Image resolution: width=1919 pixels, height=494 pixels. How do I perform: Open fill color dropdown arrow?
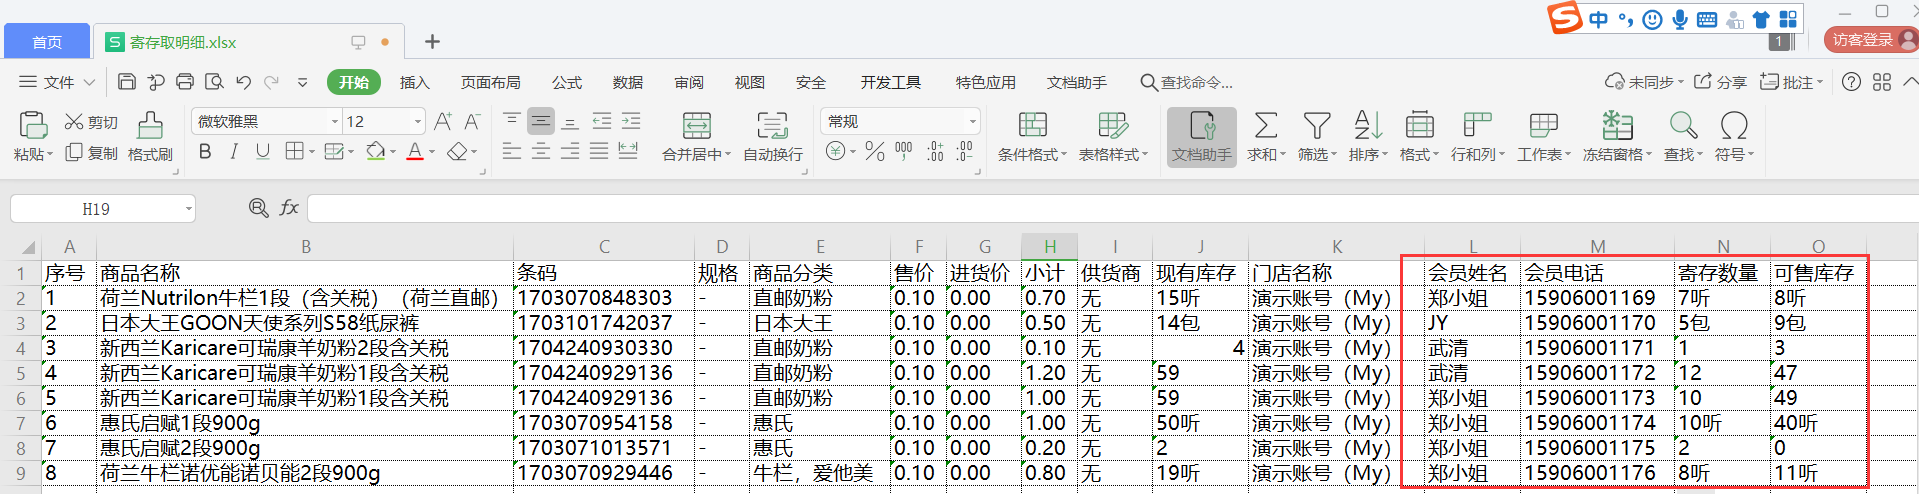[x=392, y=152]
